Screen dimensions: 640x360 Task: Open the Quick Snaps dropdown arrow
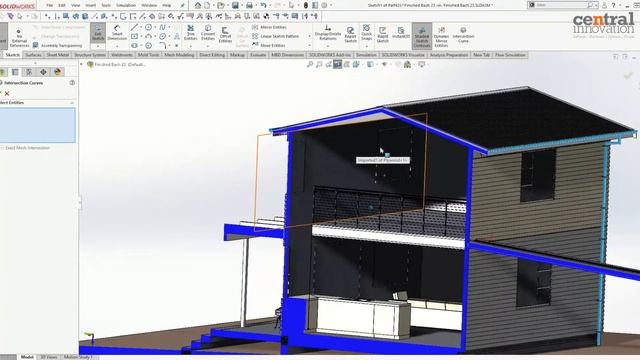(367, 45)
